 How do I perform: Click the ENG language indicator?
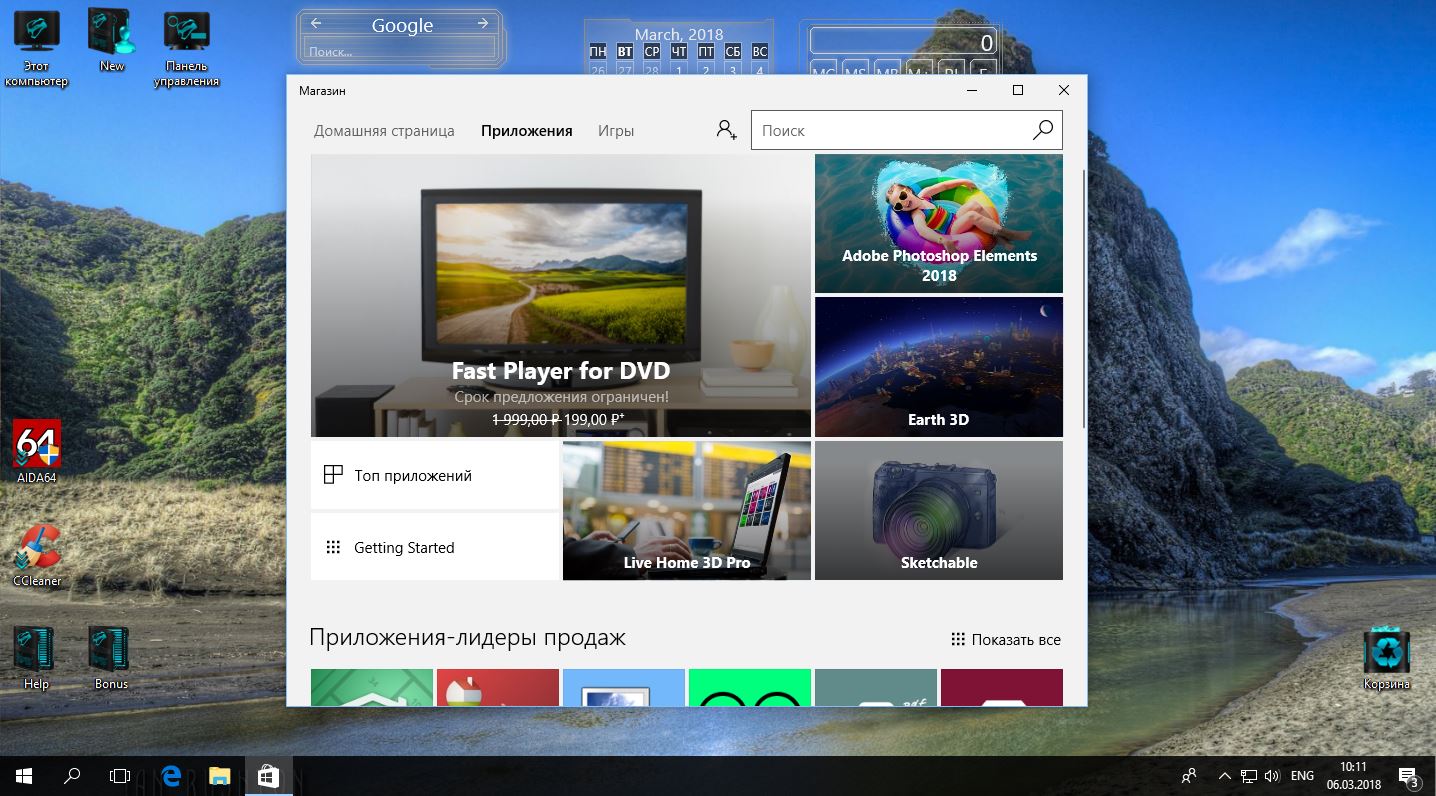pos(1302,775)
